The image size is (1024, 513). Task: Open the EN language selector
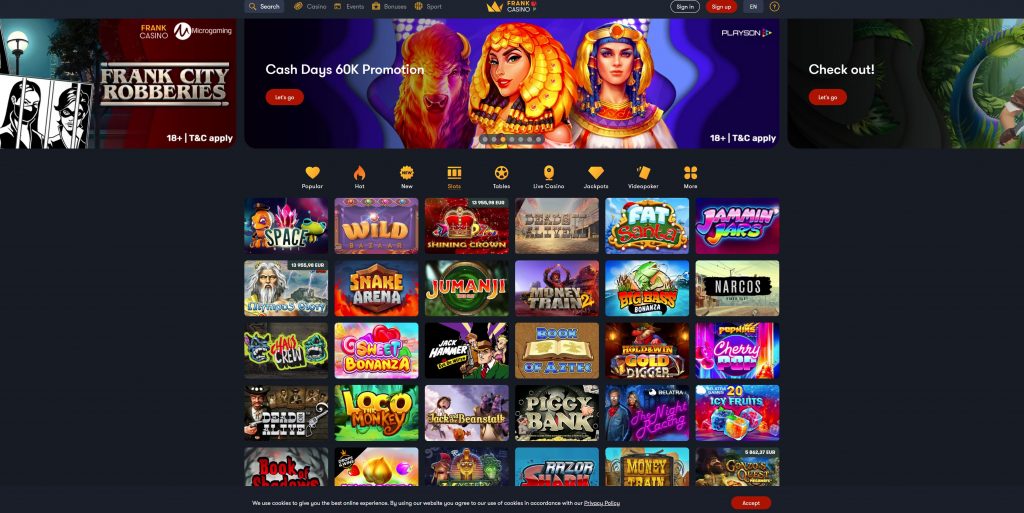point(753,7)
